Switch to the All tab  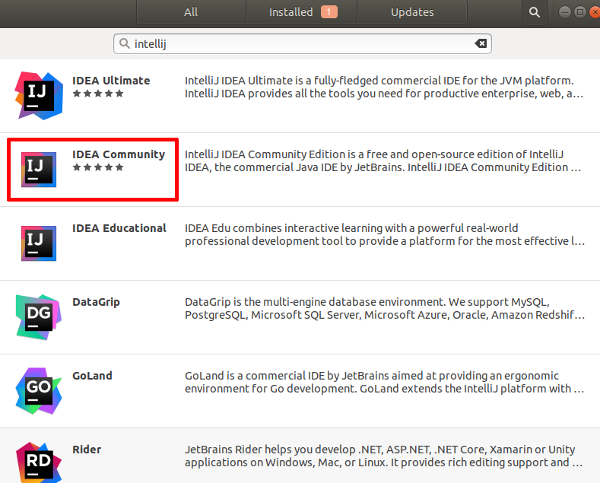(x=191, y=12)
